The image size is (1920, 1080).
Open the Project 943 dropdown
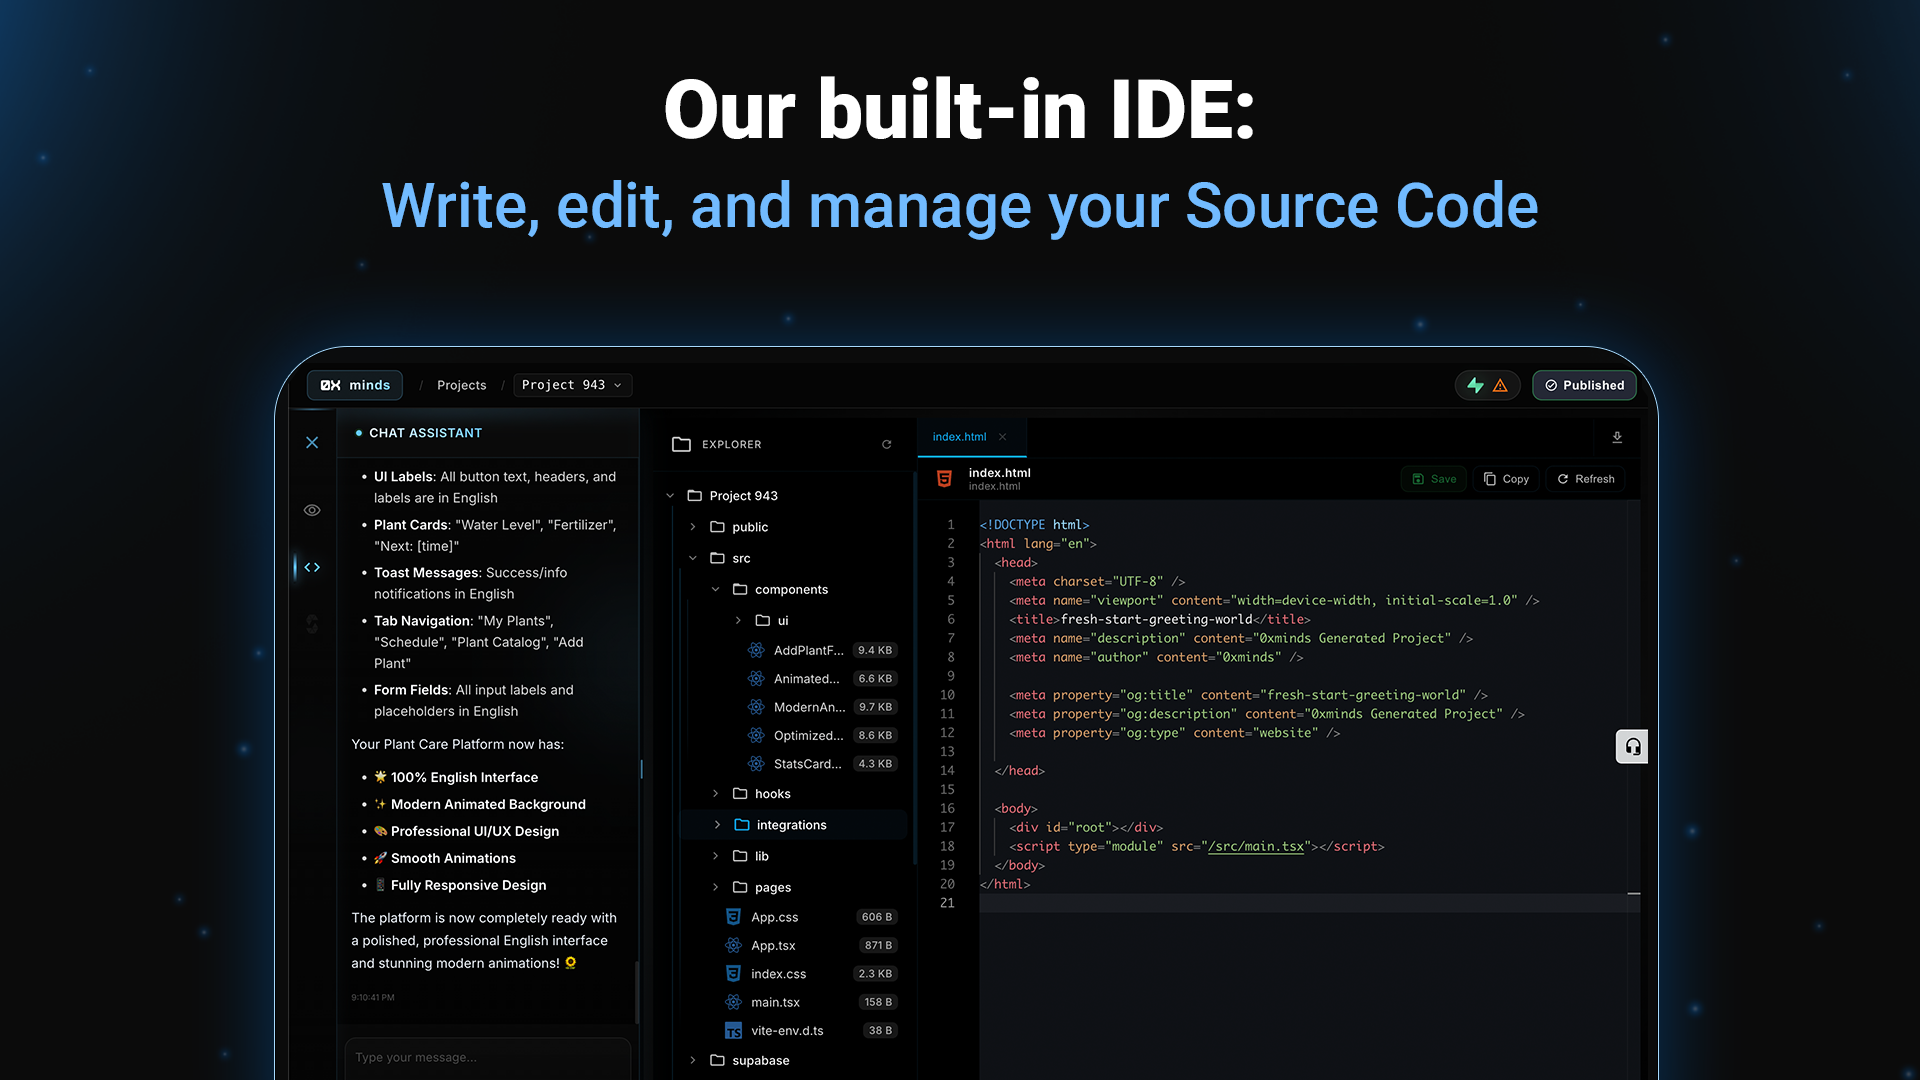(x=572, y=385)
